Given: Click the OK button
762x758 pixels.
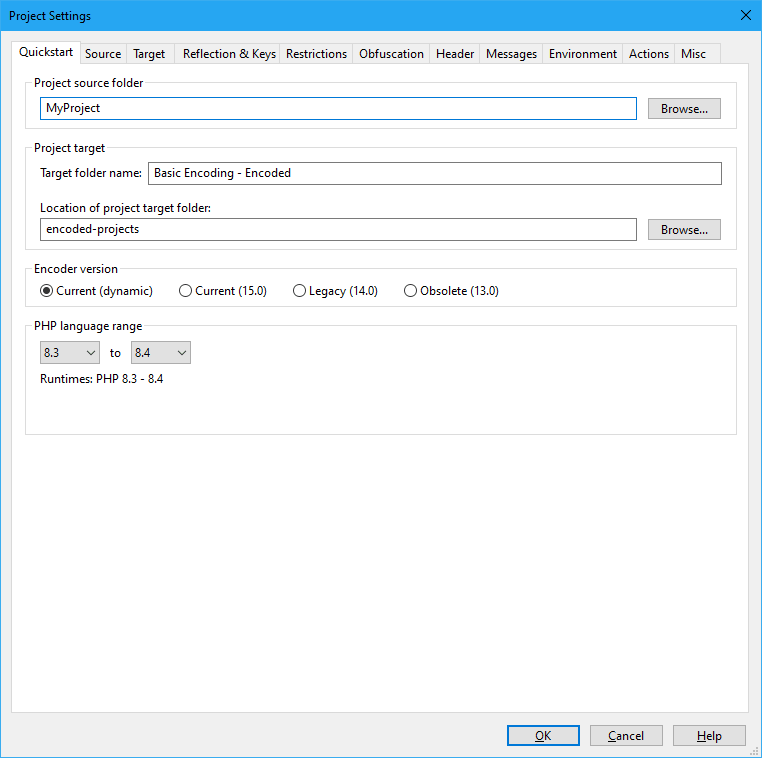Looking at the screenshot, I should coord(543,736).
